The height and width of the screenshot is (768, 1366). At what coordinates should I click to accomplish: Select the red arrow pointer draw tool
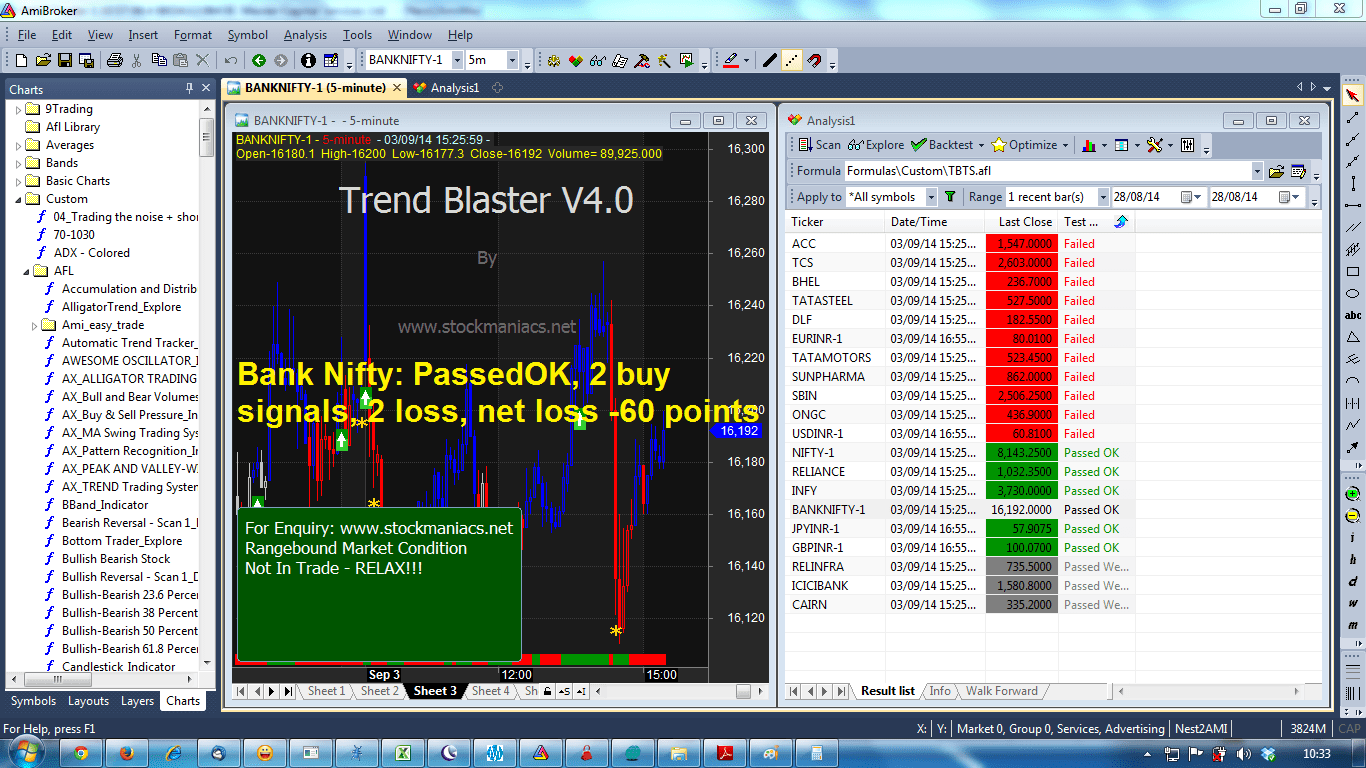(x=1352, y=96)
